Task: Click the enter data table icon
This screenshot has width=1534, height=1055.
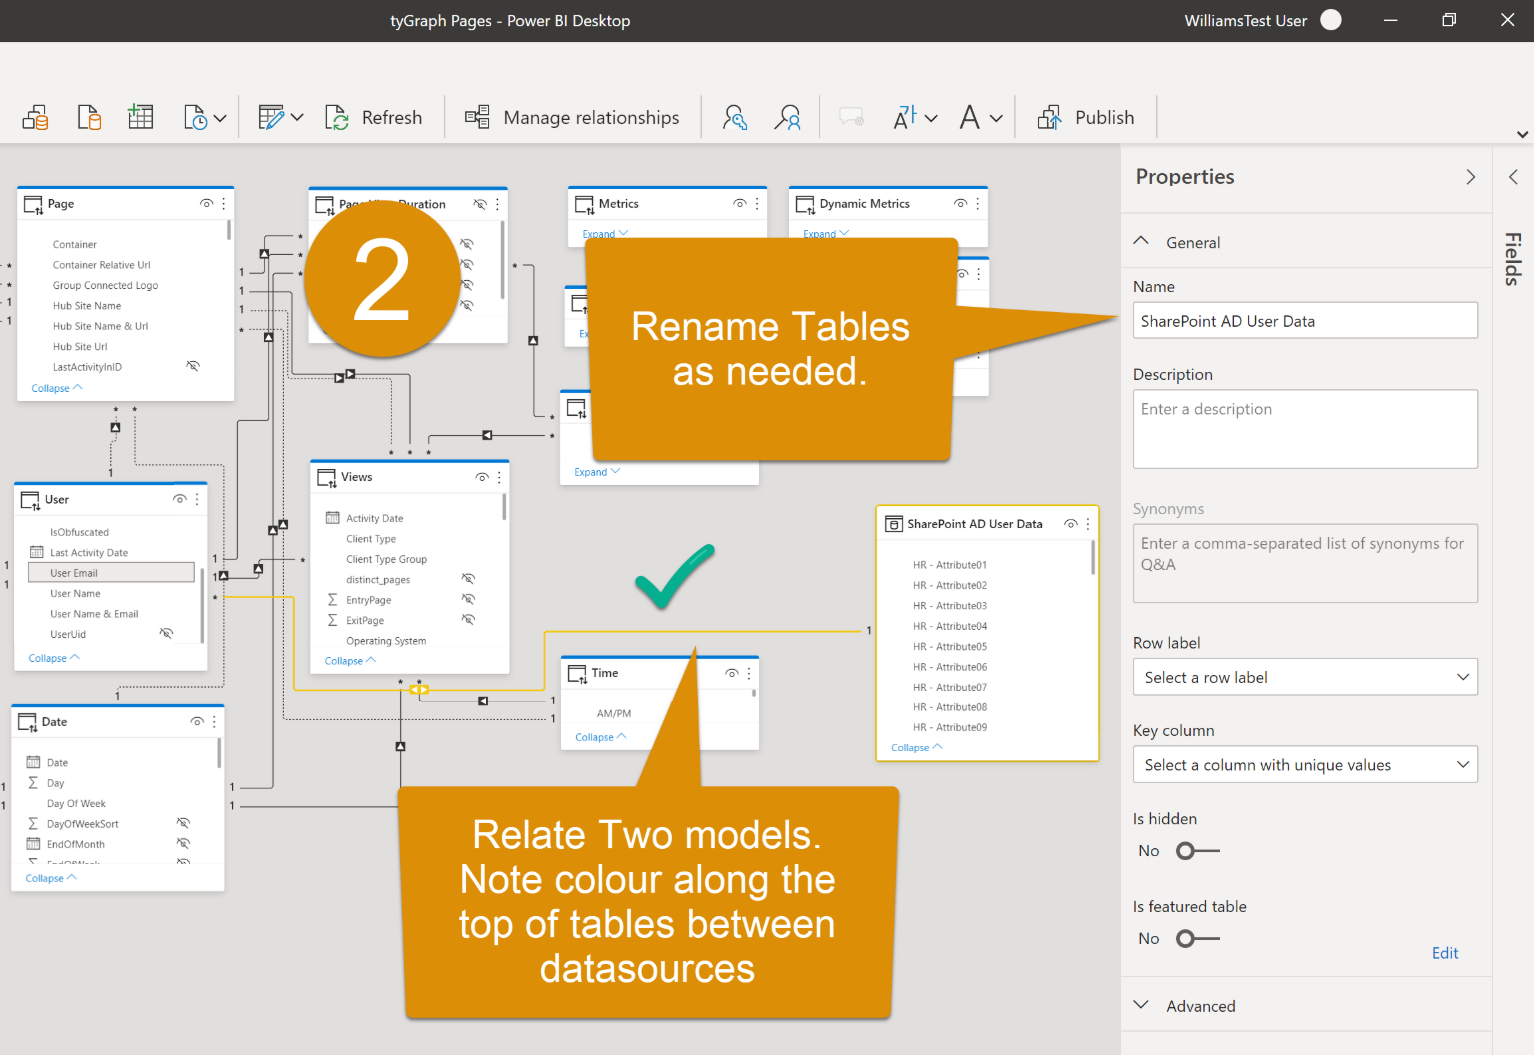Action: pyautogui.click(x=141, y=118)
